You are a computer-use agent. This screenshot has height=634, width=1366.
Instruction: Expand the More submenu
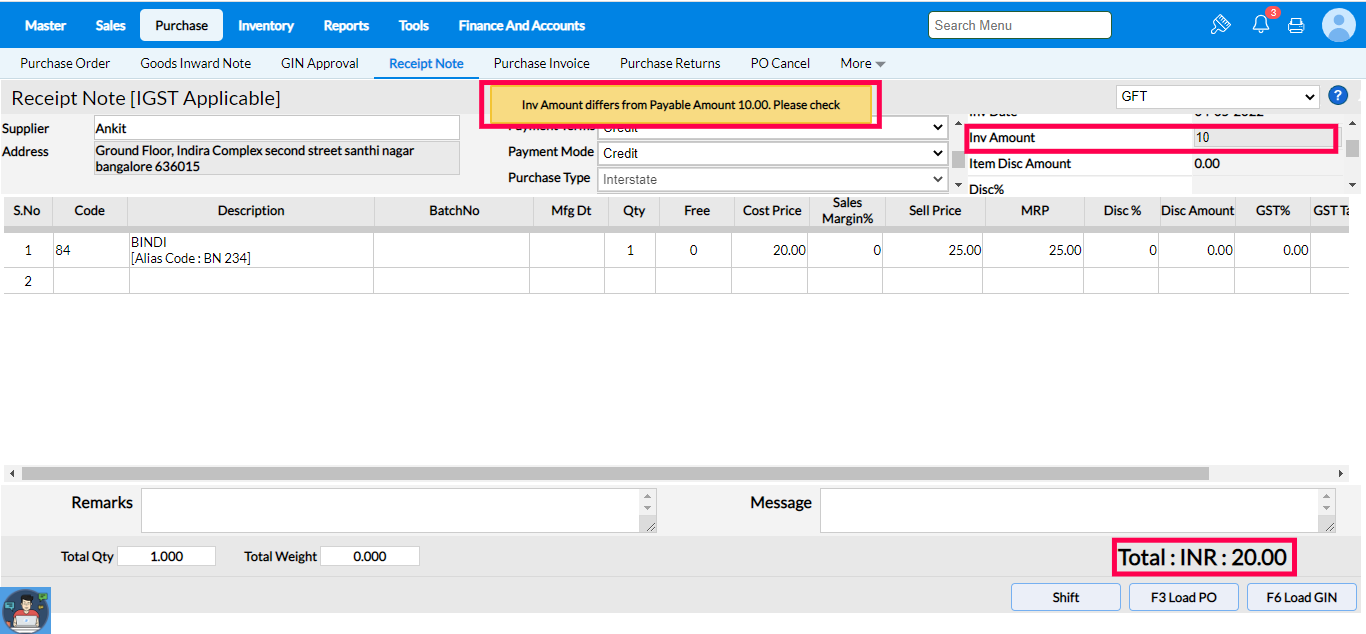click(862, 63)
